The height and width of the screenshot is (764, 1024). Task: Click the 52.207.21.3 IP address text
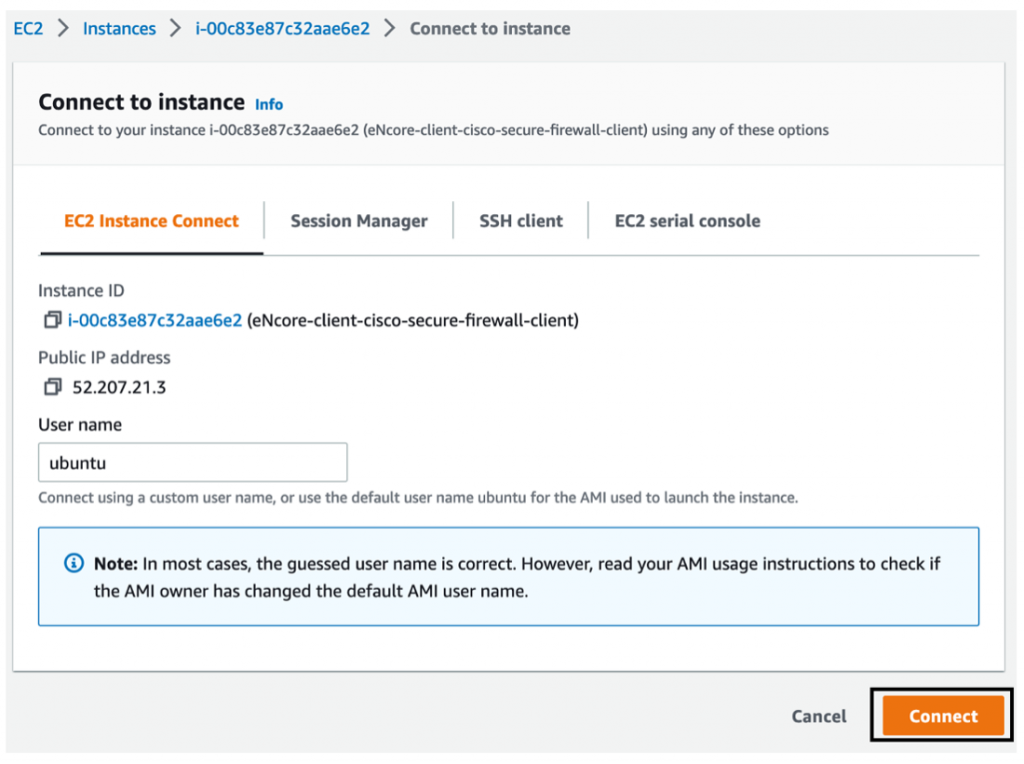click(119, 387)
